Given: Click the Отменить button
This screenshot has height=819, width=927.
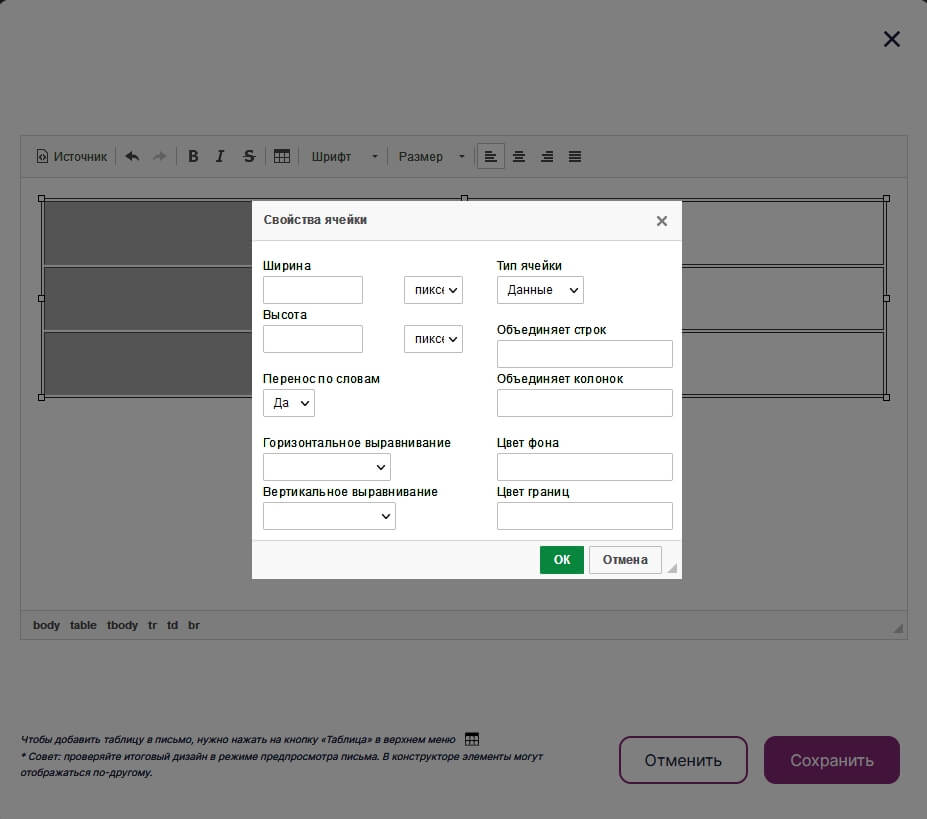Looking at the screenshot, I should click(x=683, y=760).
